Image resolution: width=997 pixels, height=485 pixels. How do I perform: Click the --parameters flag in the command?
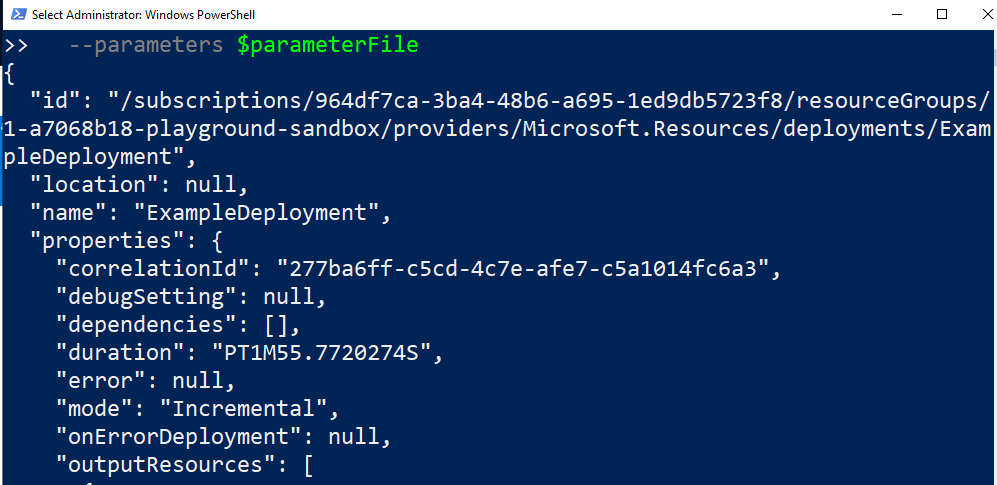click(x=145, y=45)
